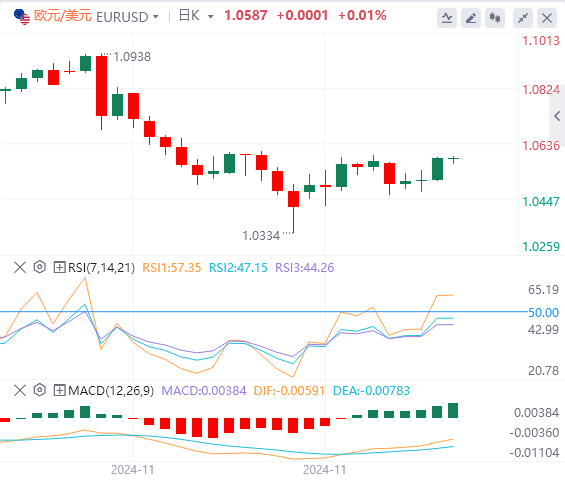The width and height of the screenshot is (565, 483).
Task: Toggle RSI panel expand plus box
Action: (59, 267)
